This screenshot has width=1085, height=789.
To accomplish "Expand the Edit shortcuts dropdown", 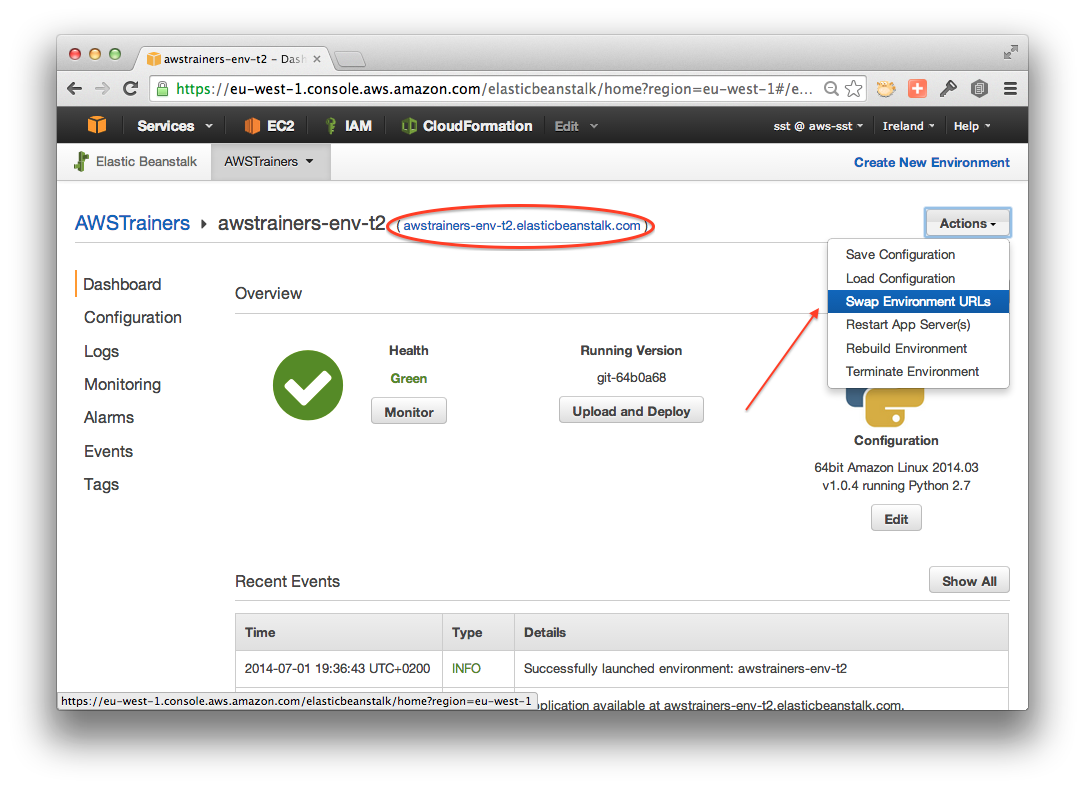I will [576, 126].
